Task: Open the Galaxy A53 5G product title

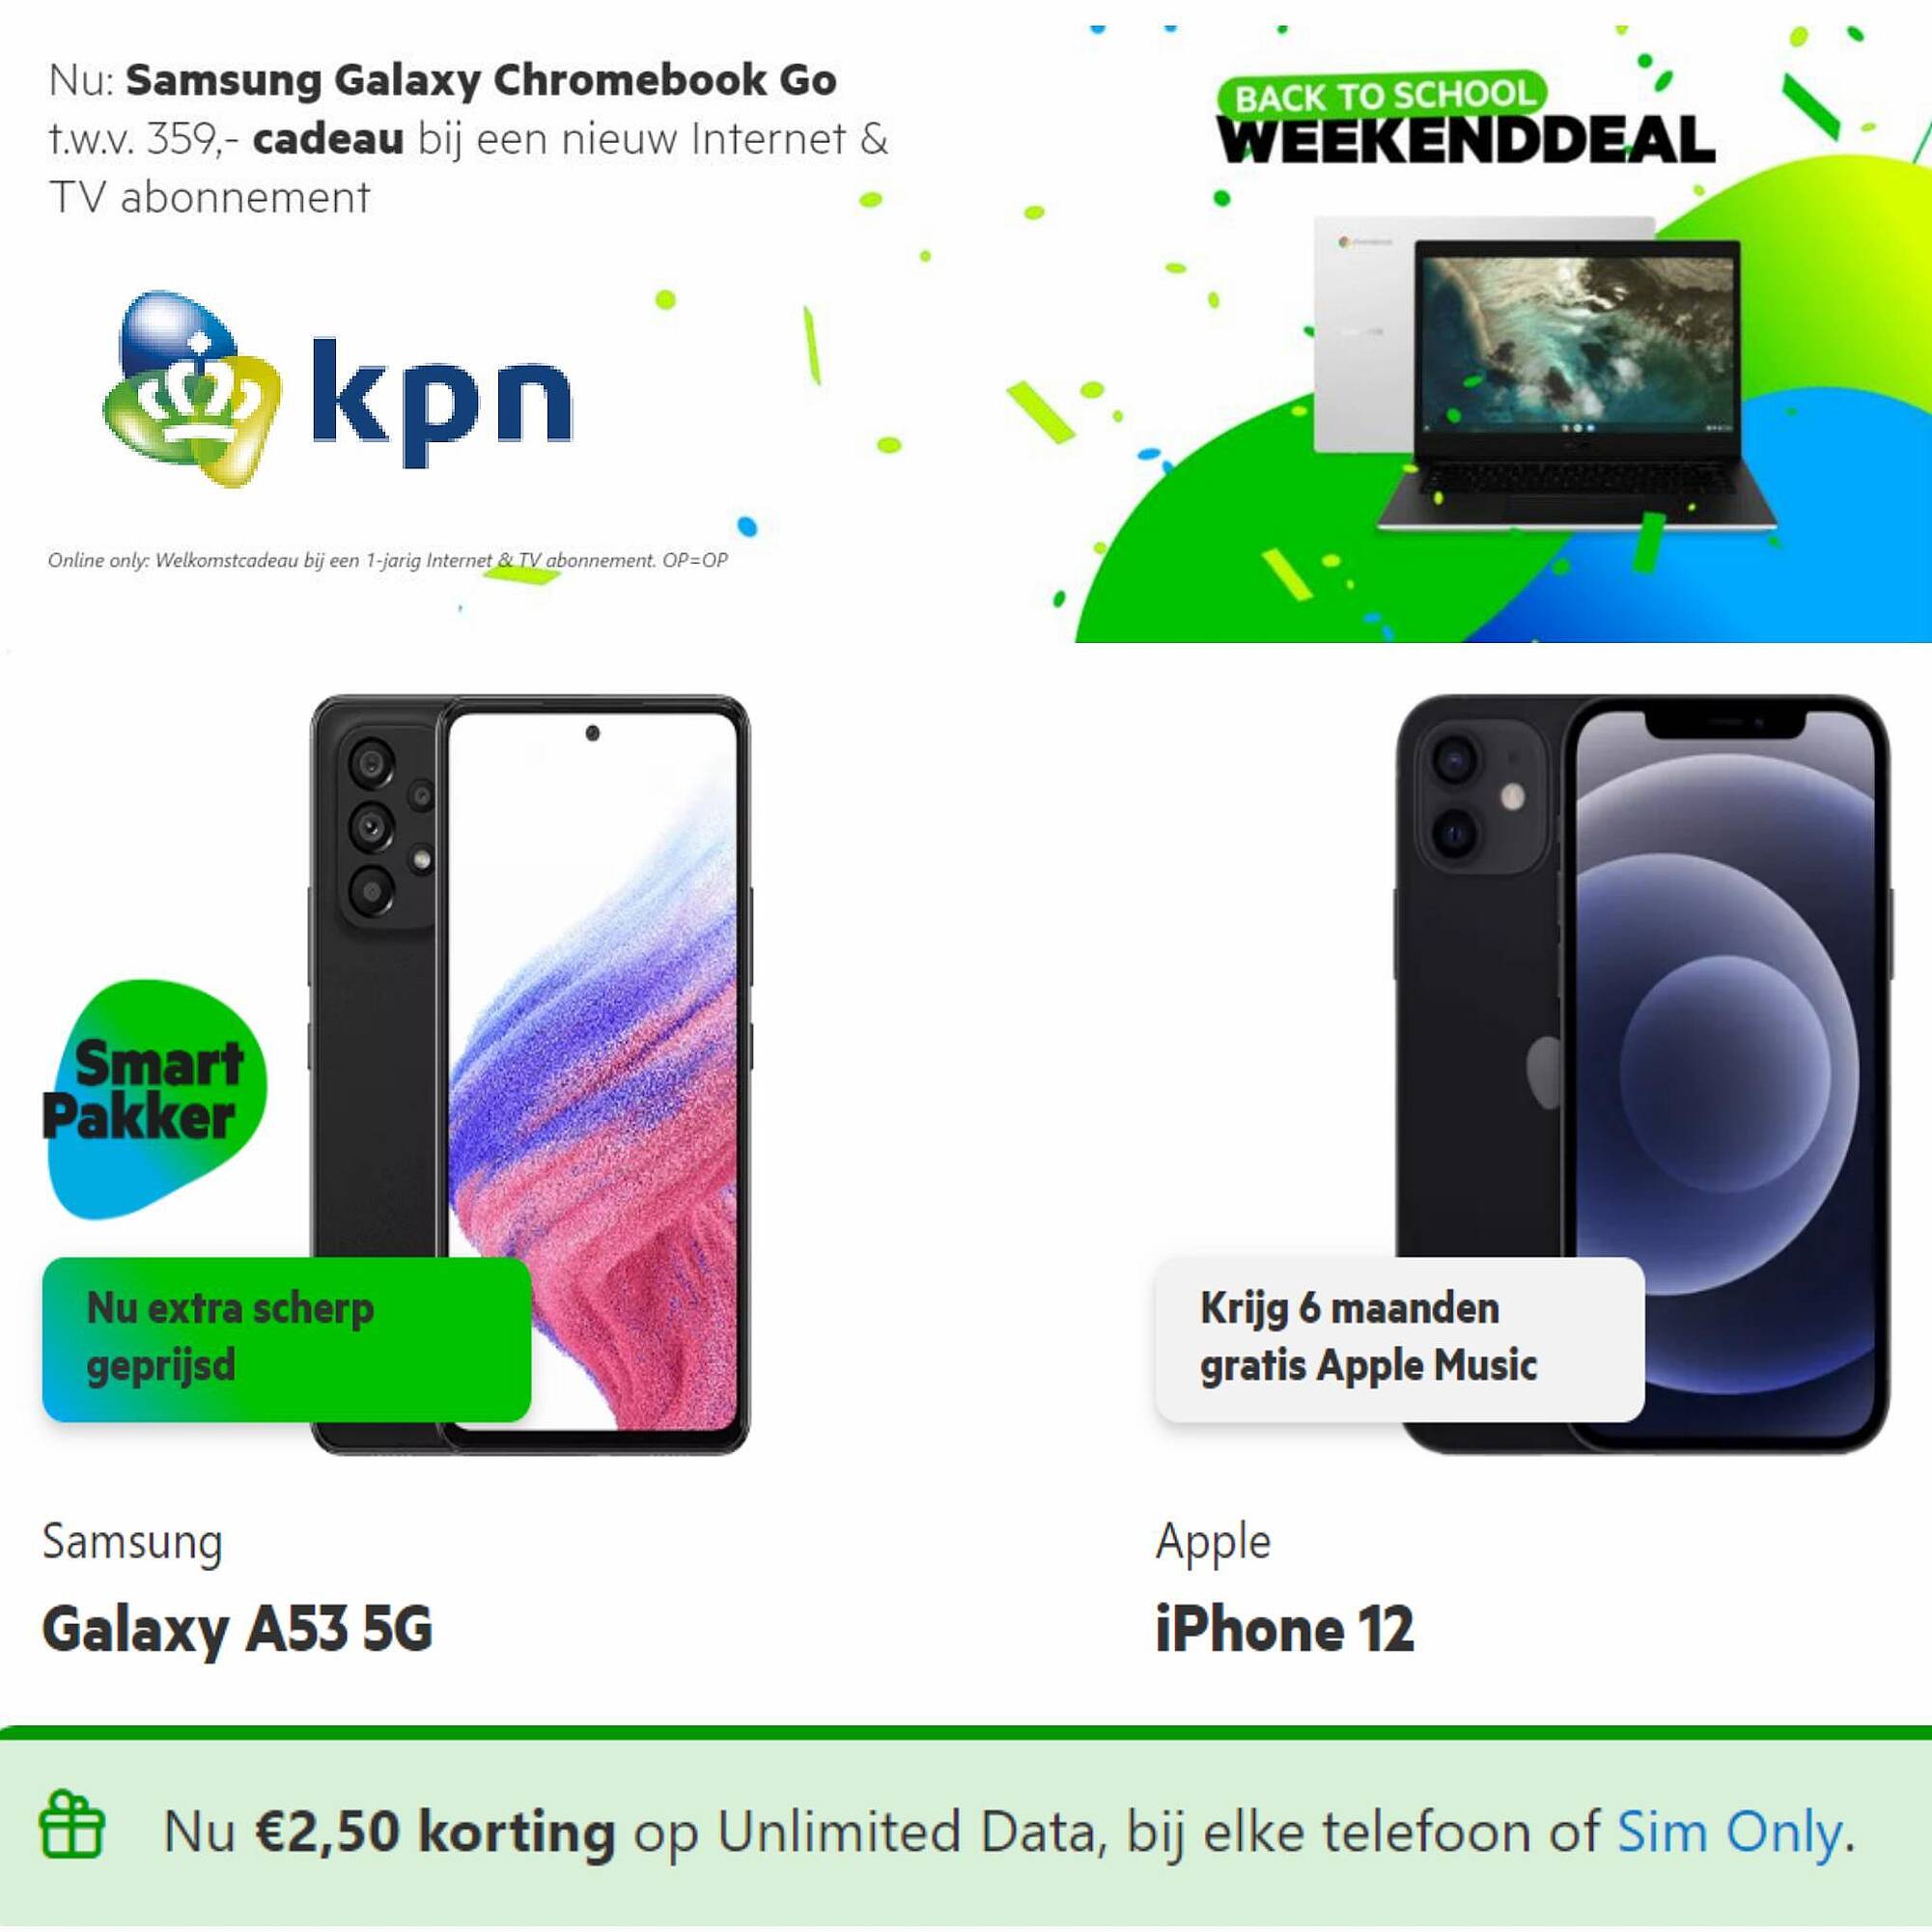Action: (237, 1630)
